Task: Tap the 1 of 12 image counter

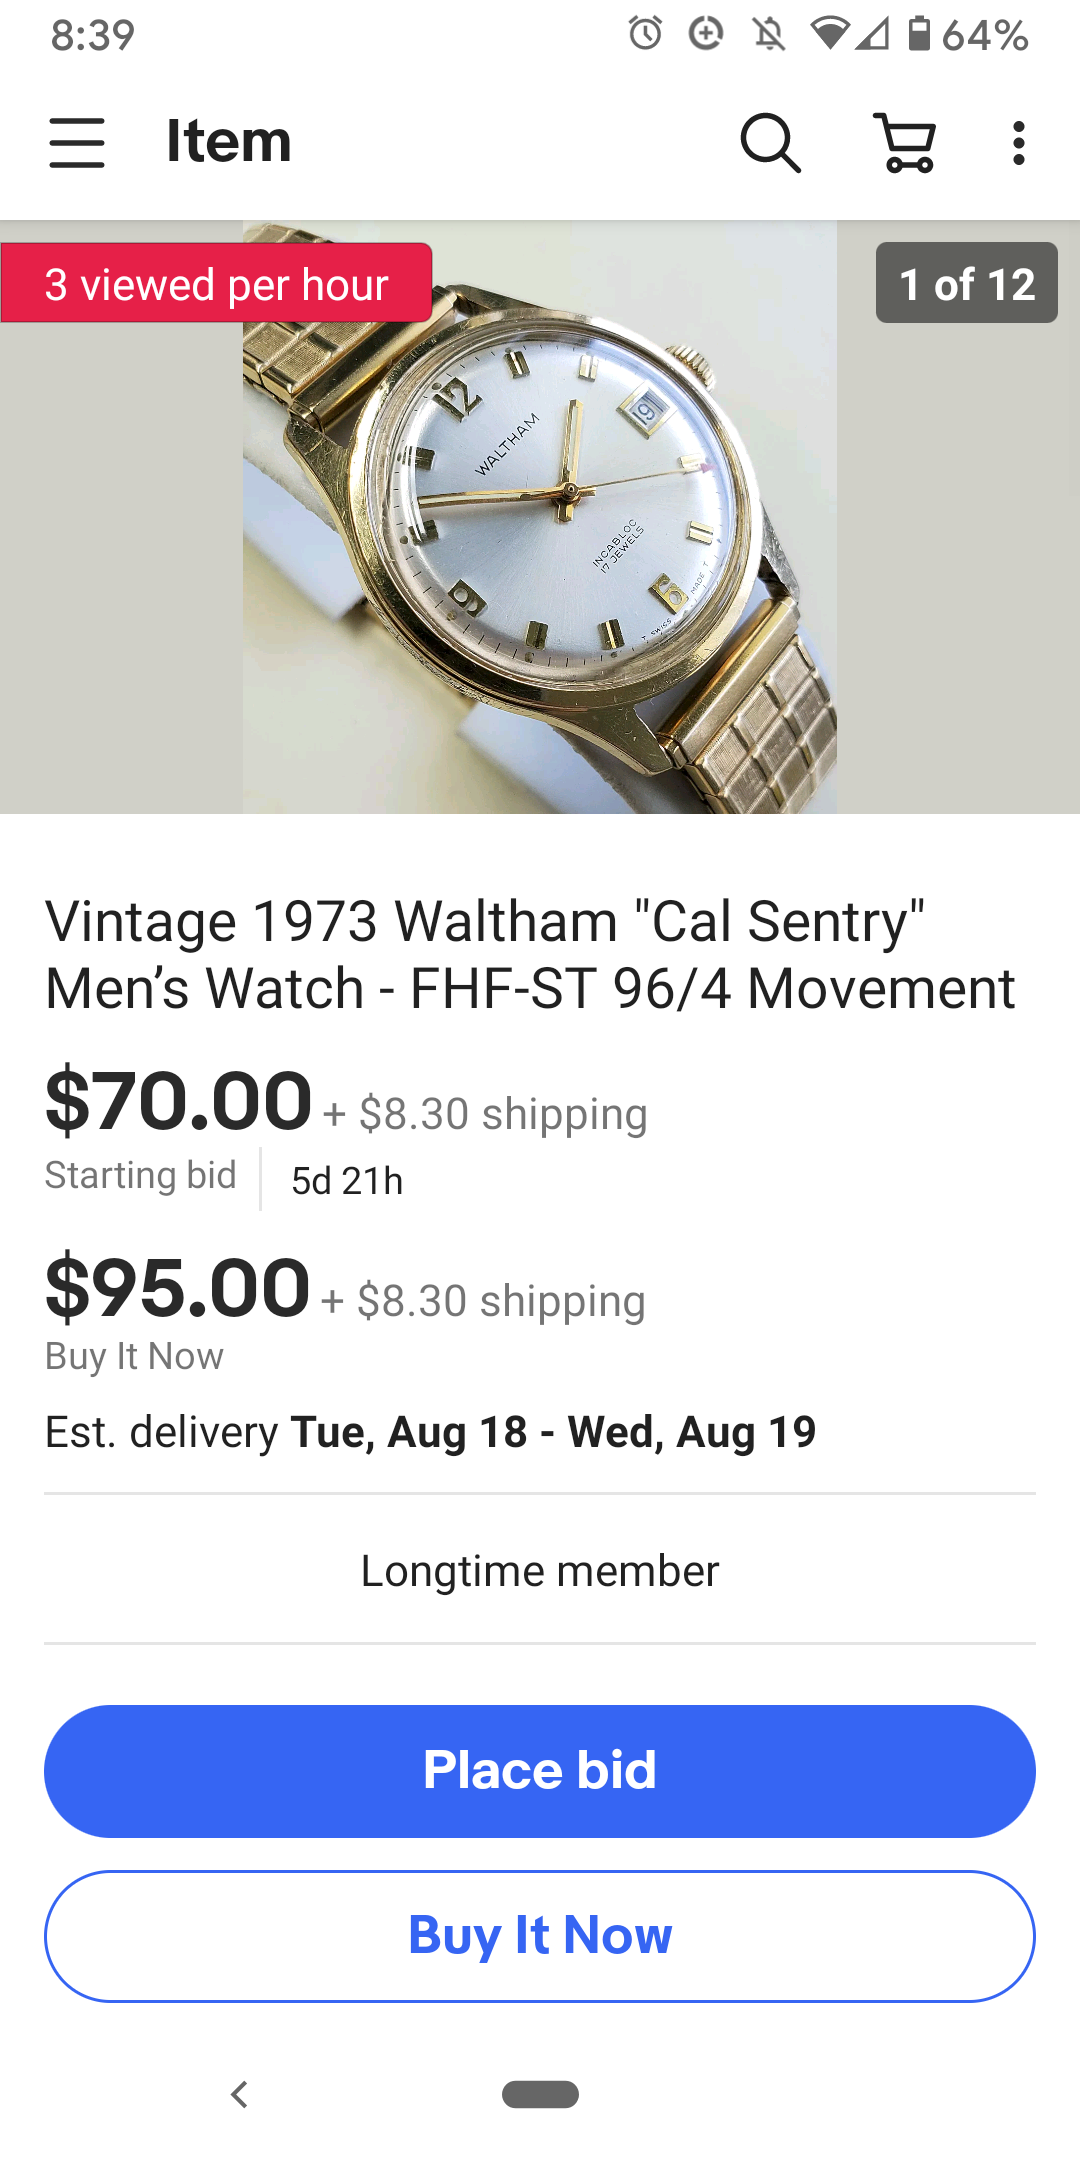Action: click(x=966, y=283)
